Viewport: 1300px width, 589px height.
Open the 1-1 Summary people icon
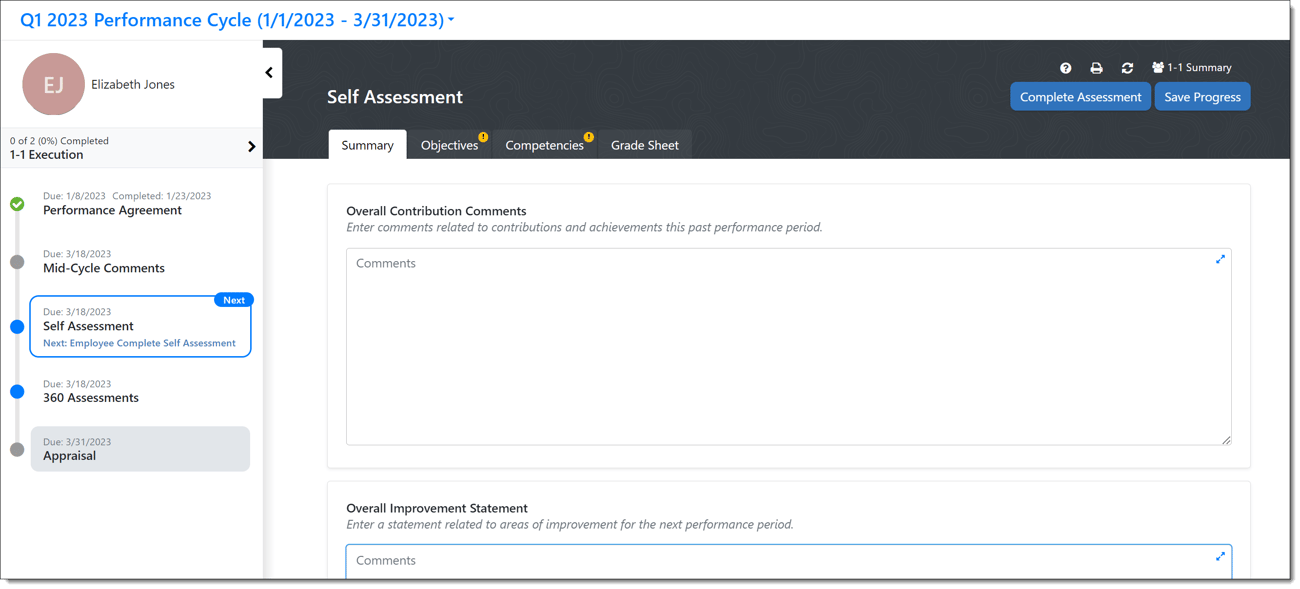tap(1157, 68)
